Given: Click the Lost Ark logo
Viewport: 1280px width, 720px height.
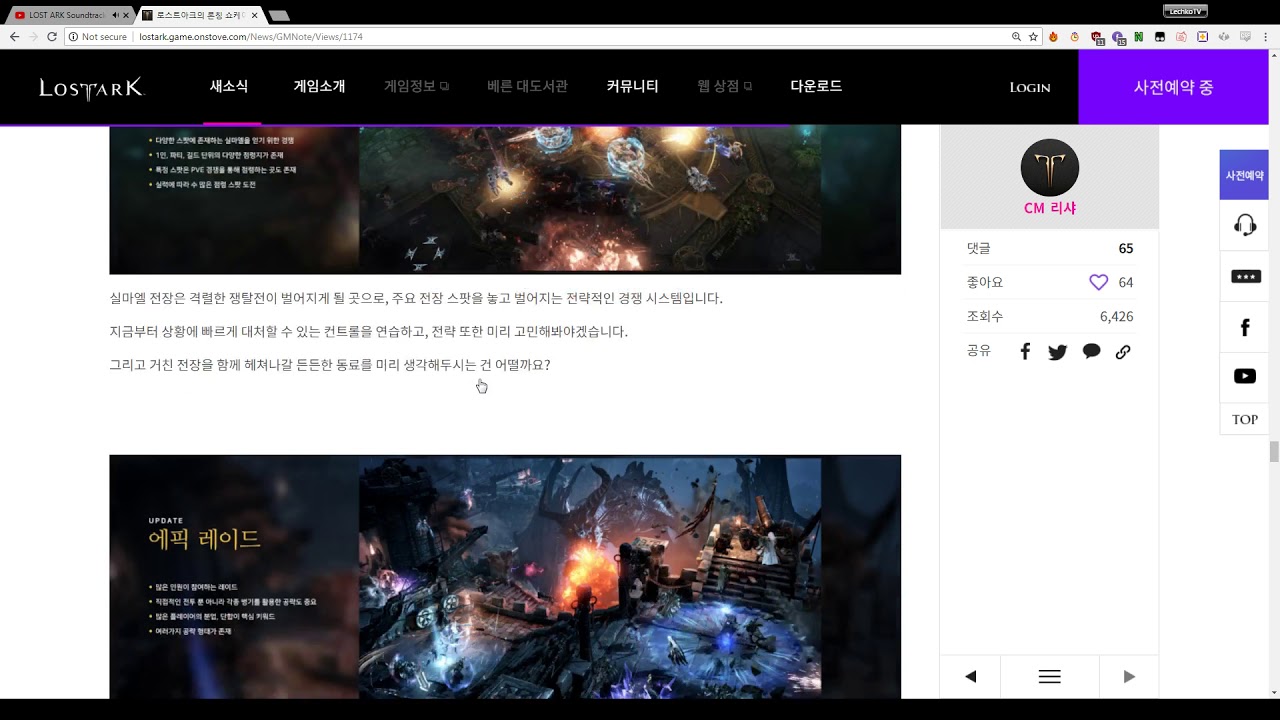Looking at the screenshot, I should point(92,88).
